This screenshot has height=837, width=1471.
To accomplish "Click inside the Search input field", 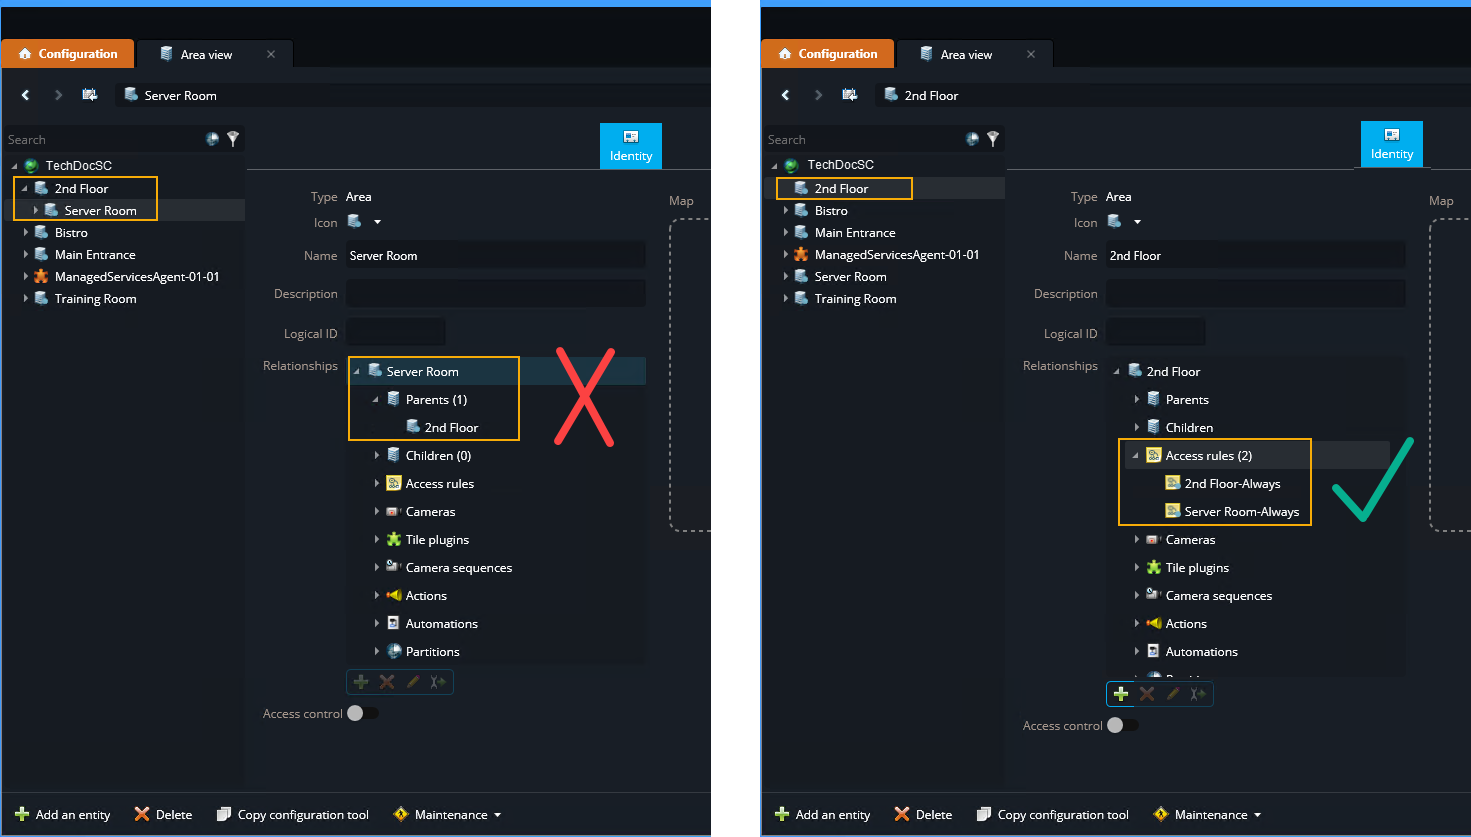I will [100, 139].
